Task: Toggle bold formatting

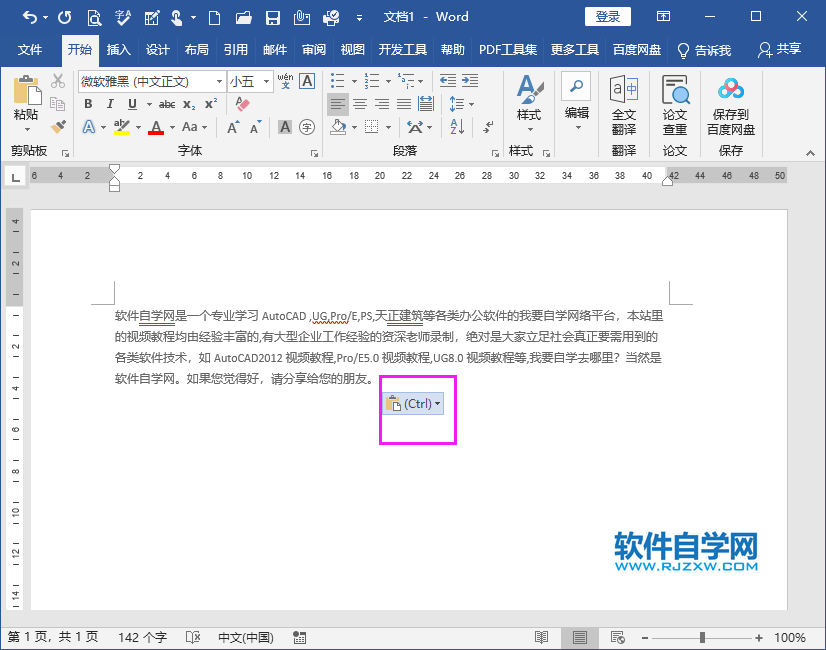Action: point(88,103)
